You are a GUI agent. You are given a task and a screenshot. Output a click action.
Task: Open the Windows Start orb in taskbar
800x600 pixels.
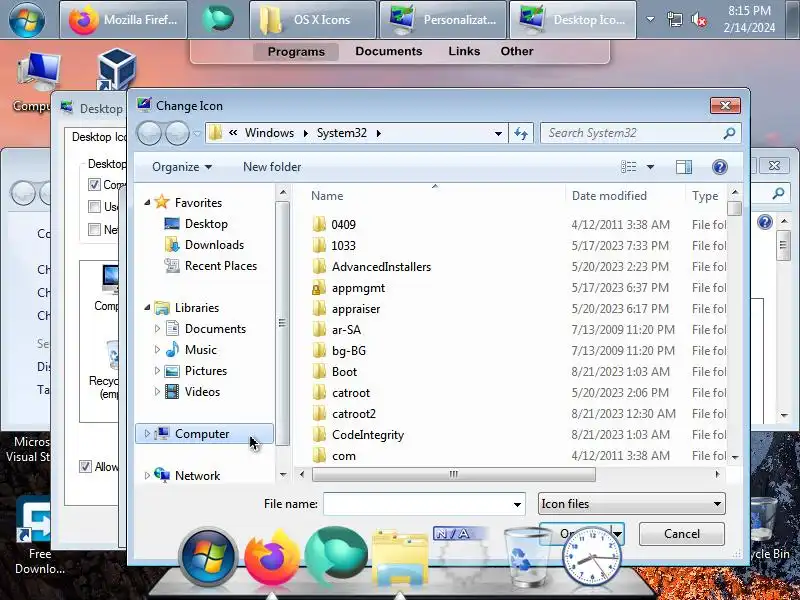point(27,19)
